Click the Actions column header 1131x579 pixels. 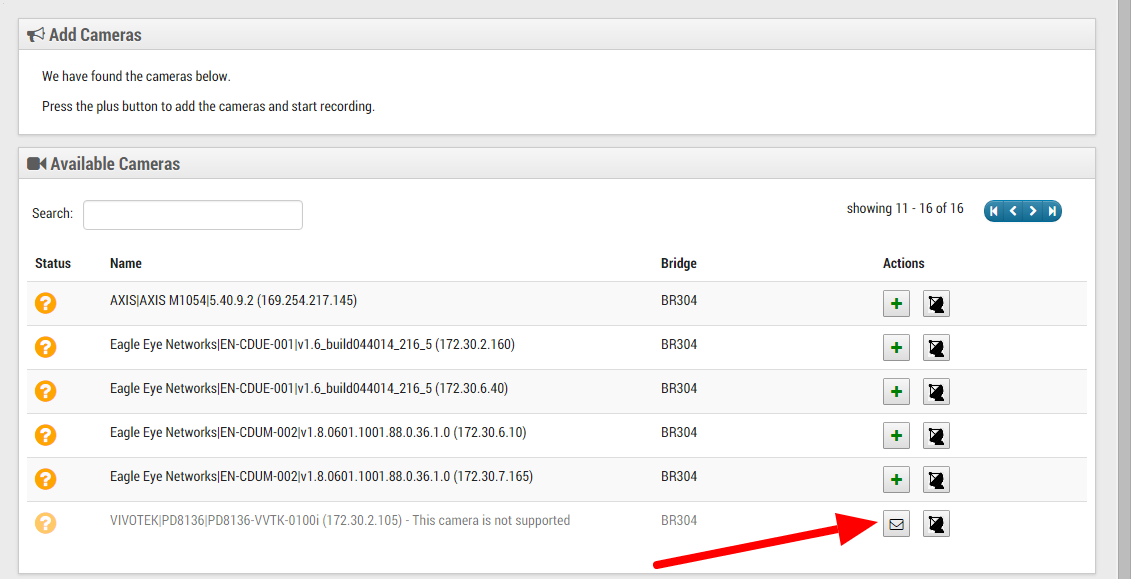click(x=904, y=263)
